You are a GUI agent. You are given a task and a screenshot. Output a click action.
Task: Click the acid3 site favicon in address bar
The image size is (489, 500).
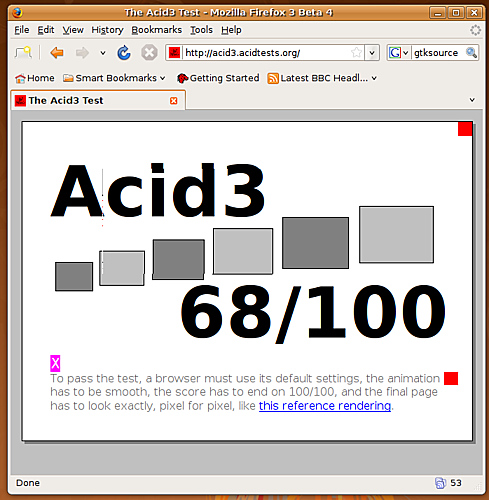pos(174,53)
